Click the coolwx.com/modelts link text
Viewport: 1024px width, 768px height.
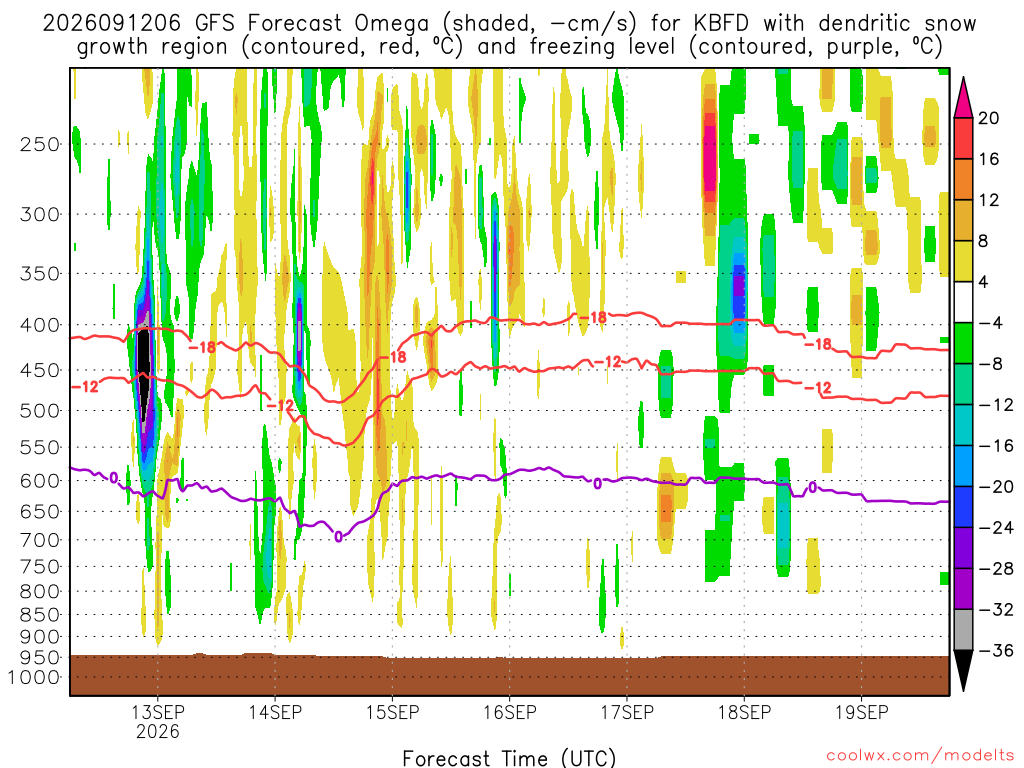[920, 756]
